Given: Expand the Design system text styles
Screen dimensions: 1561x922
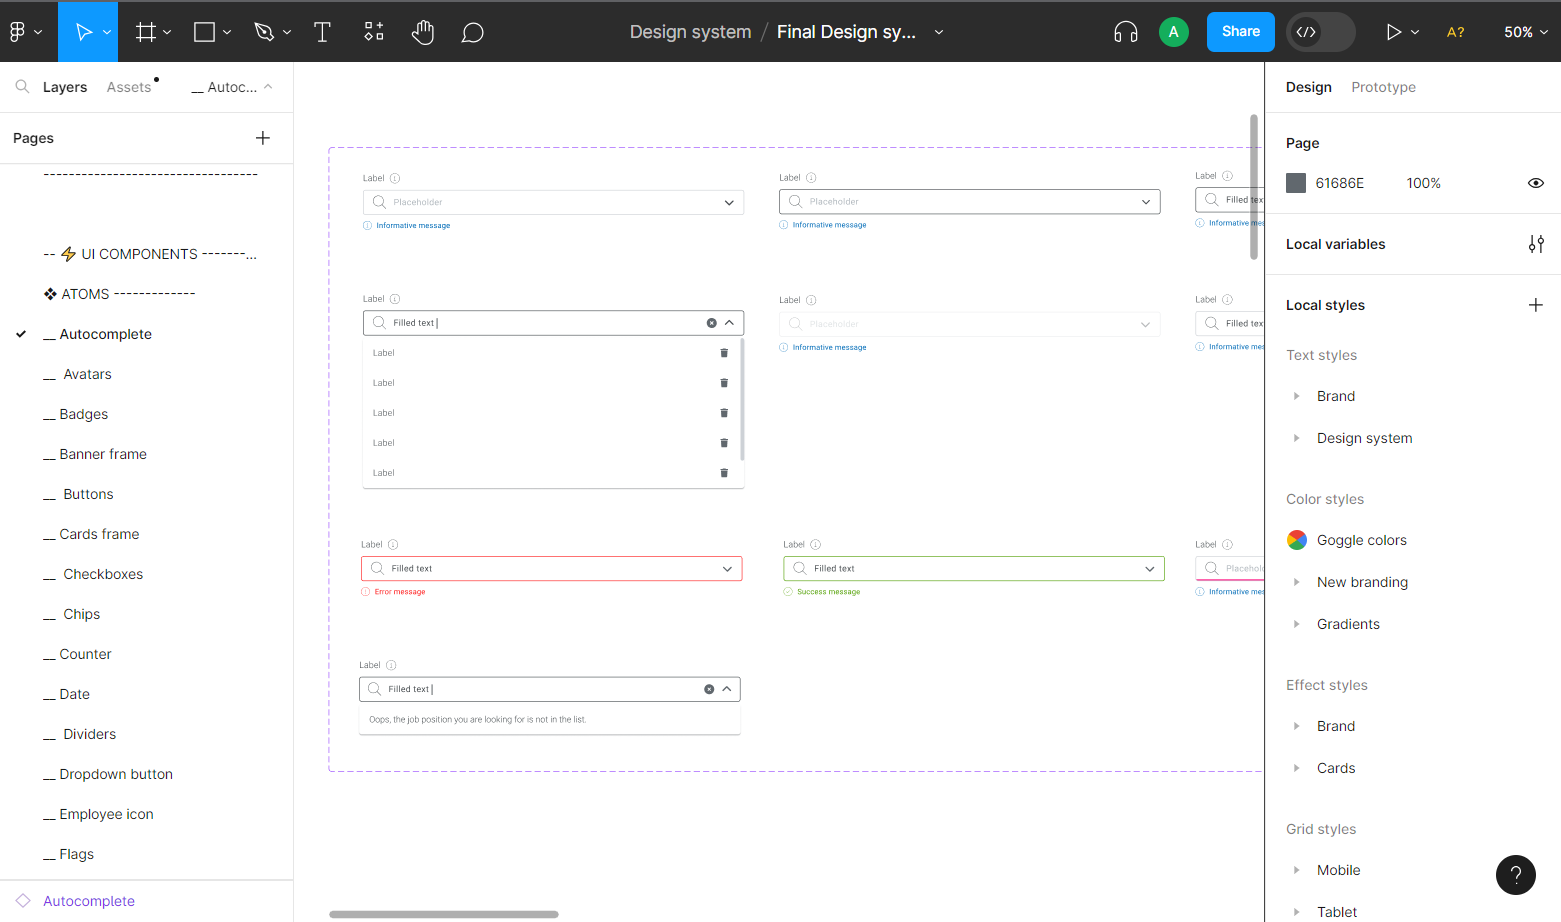Looking at the screenshot, I should [x=1297, y=438].
